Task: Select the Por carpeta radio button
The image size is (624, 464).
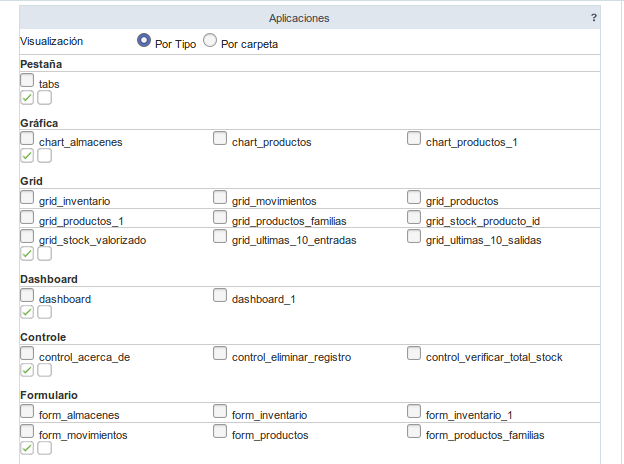Action: coord(210,42)
